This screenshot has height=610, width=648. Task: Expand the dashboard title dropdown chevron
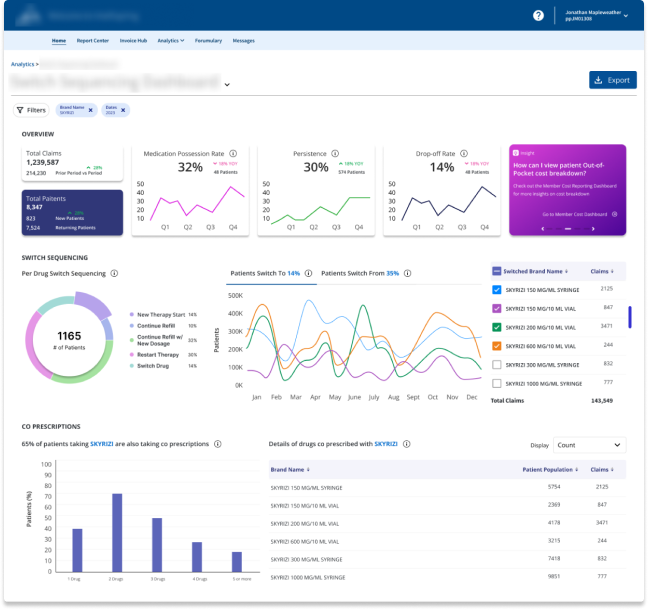(x=227, y=85)
